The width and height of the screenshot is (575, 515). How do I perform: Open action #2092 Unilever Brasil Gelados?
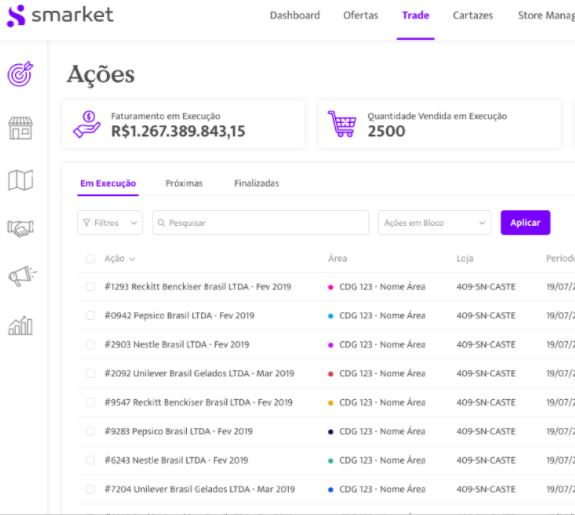pyautogui.click(x=199, y=373)
